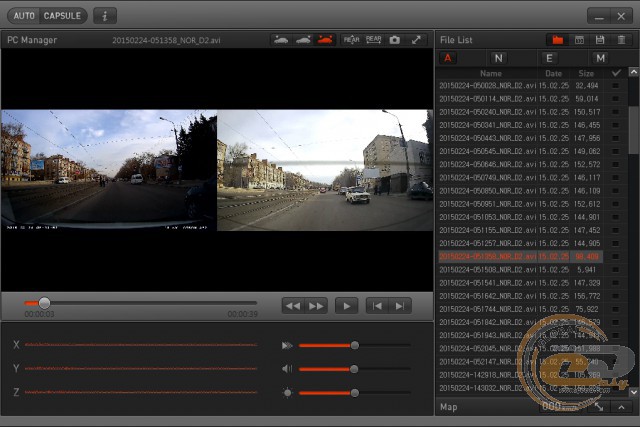
Task: Click file list scrollbar up arrow
Action: 633,72
